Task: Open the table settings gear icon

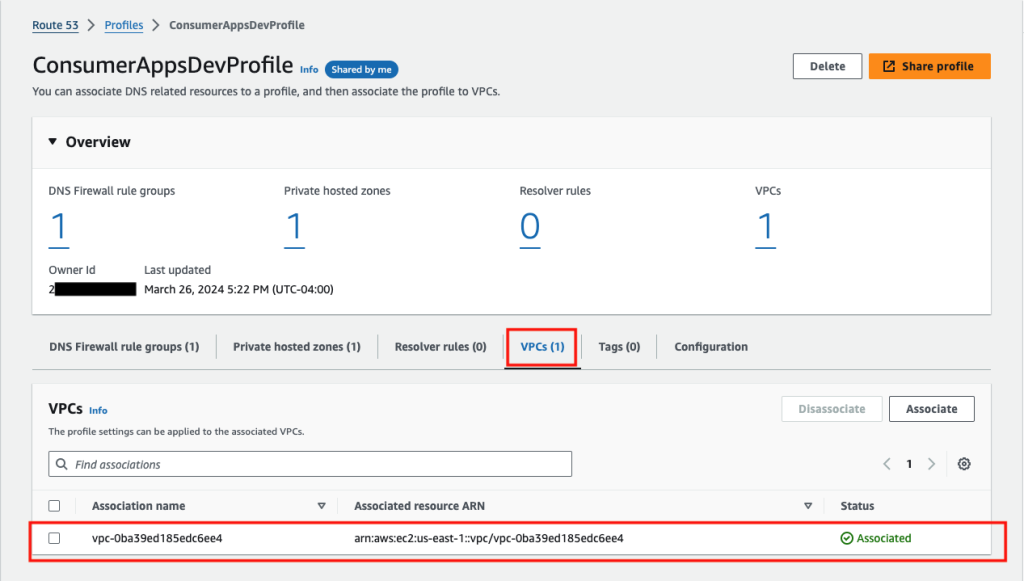Action: pos(963,464)
